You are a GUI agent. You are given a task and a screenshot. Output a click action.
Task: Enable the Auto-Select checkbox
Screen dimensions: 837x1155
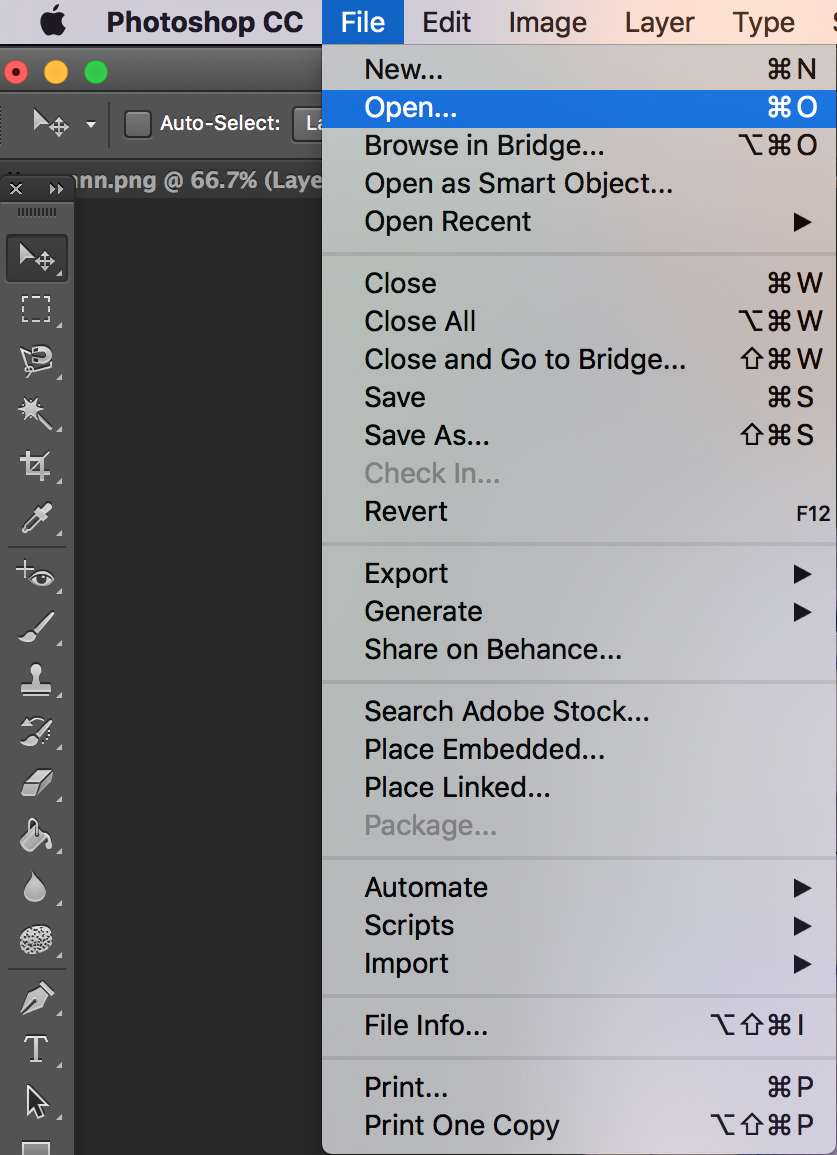coord(138,124)
